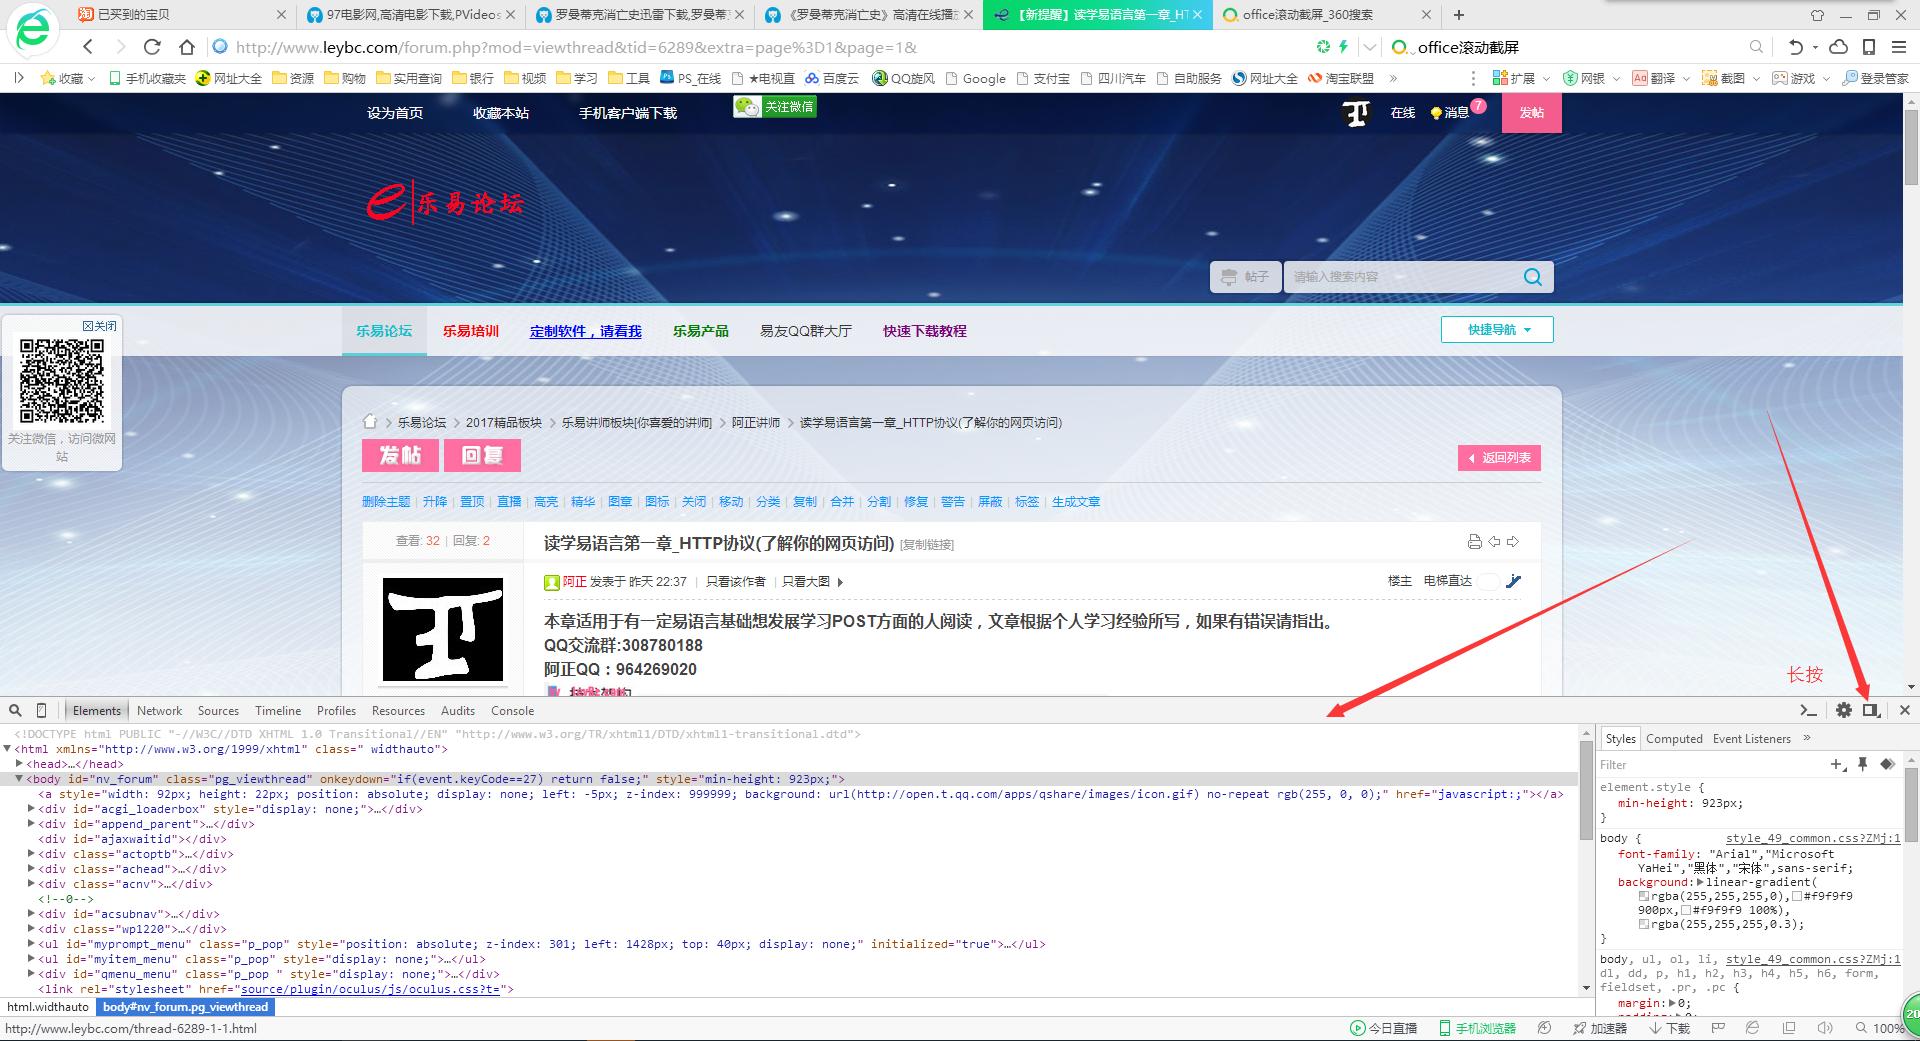Viewport: 1920px width, 1041px height.
Task: Click the 截图 screenshot toolbar icon
Action: tap(1728, 77)
